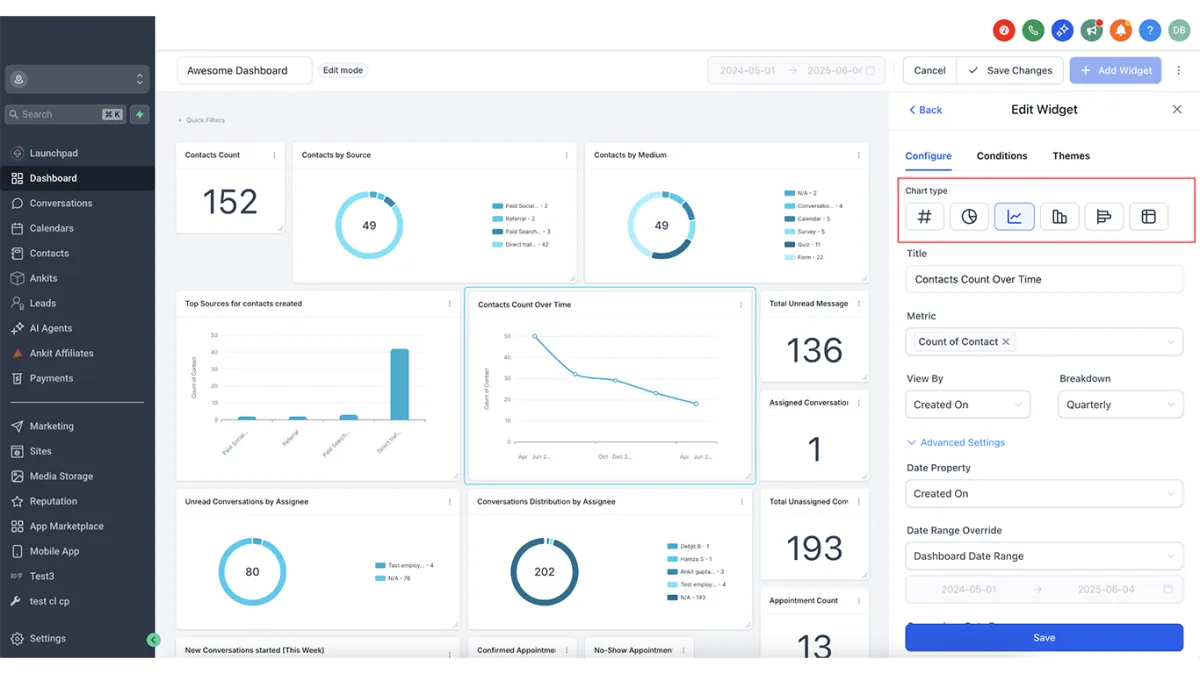Open Total Unread Message widget options menu

coord(859,303)
